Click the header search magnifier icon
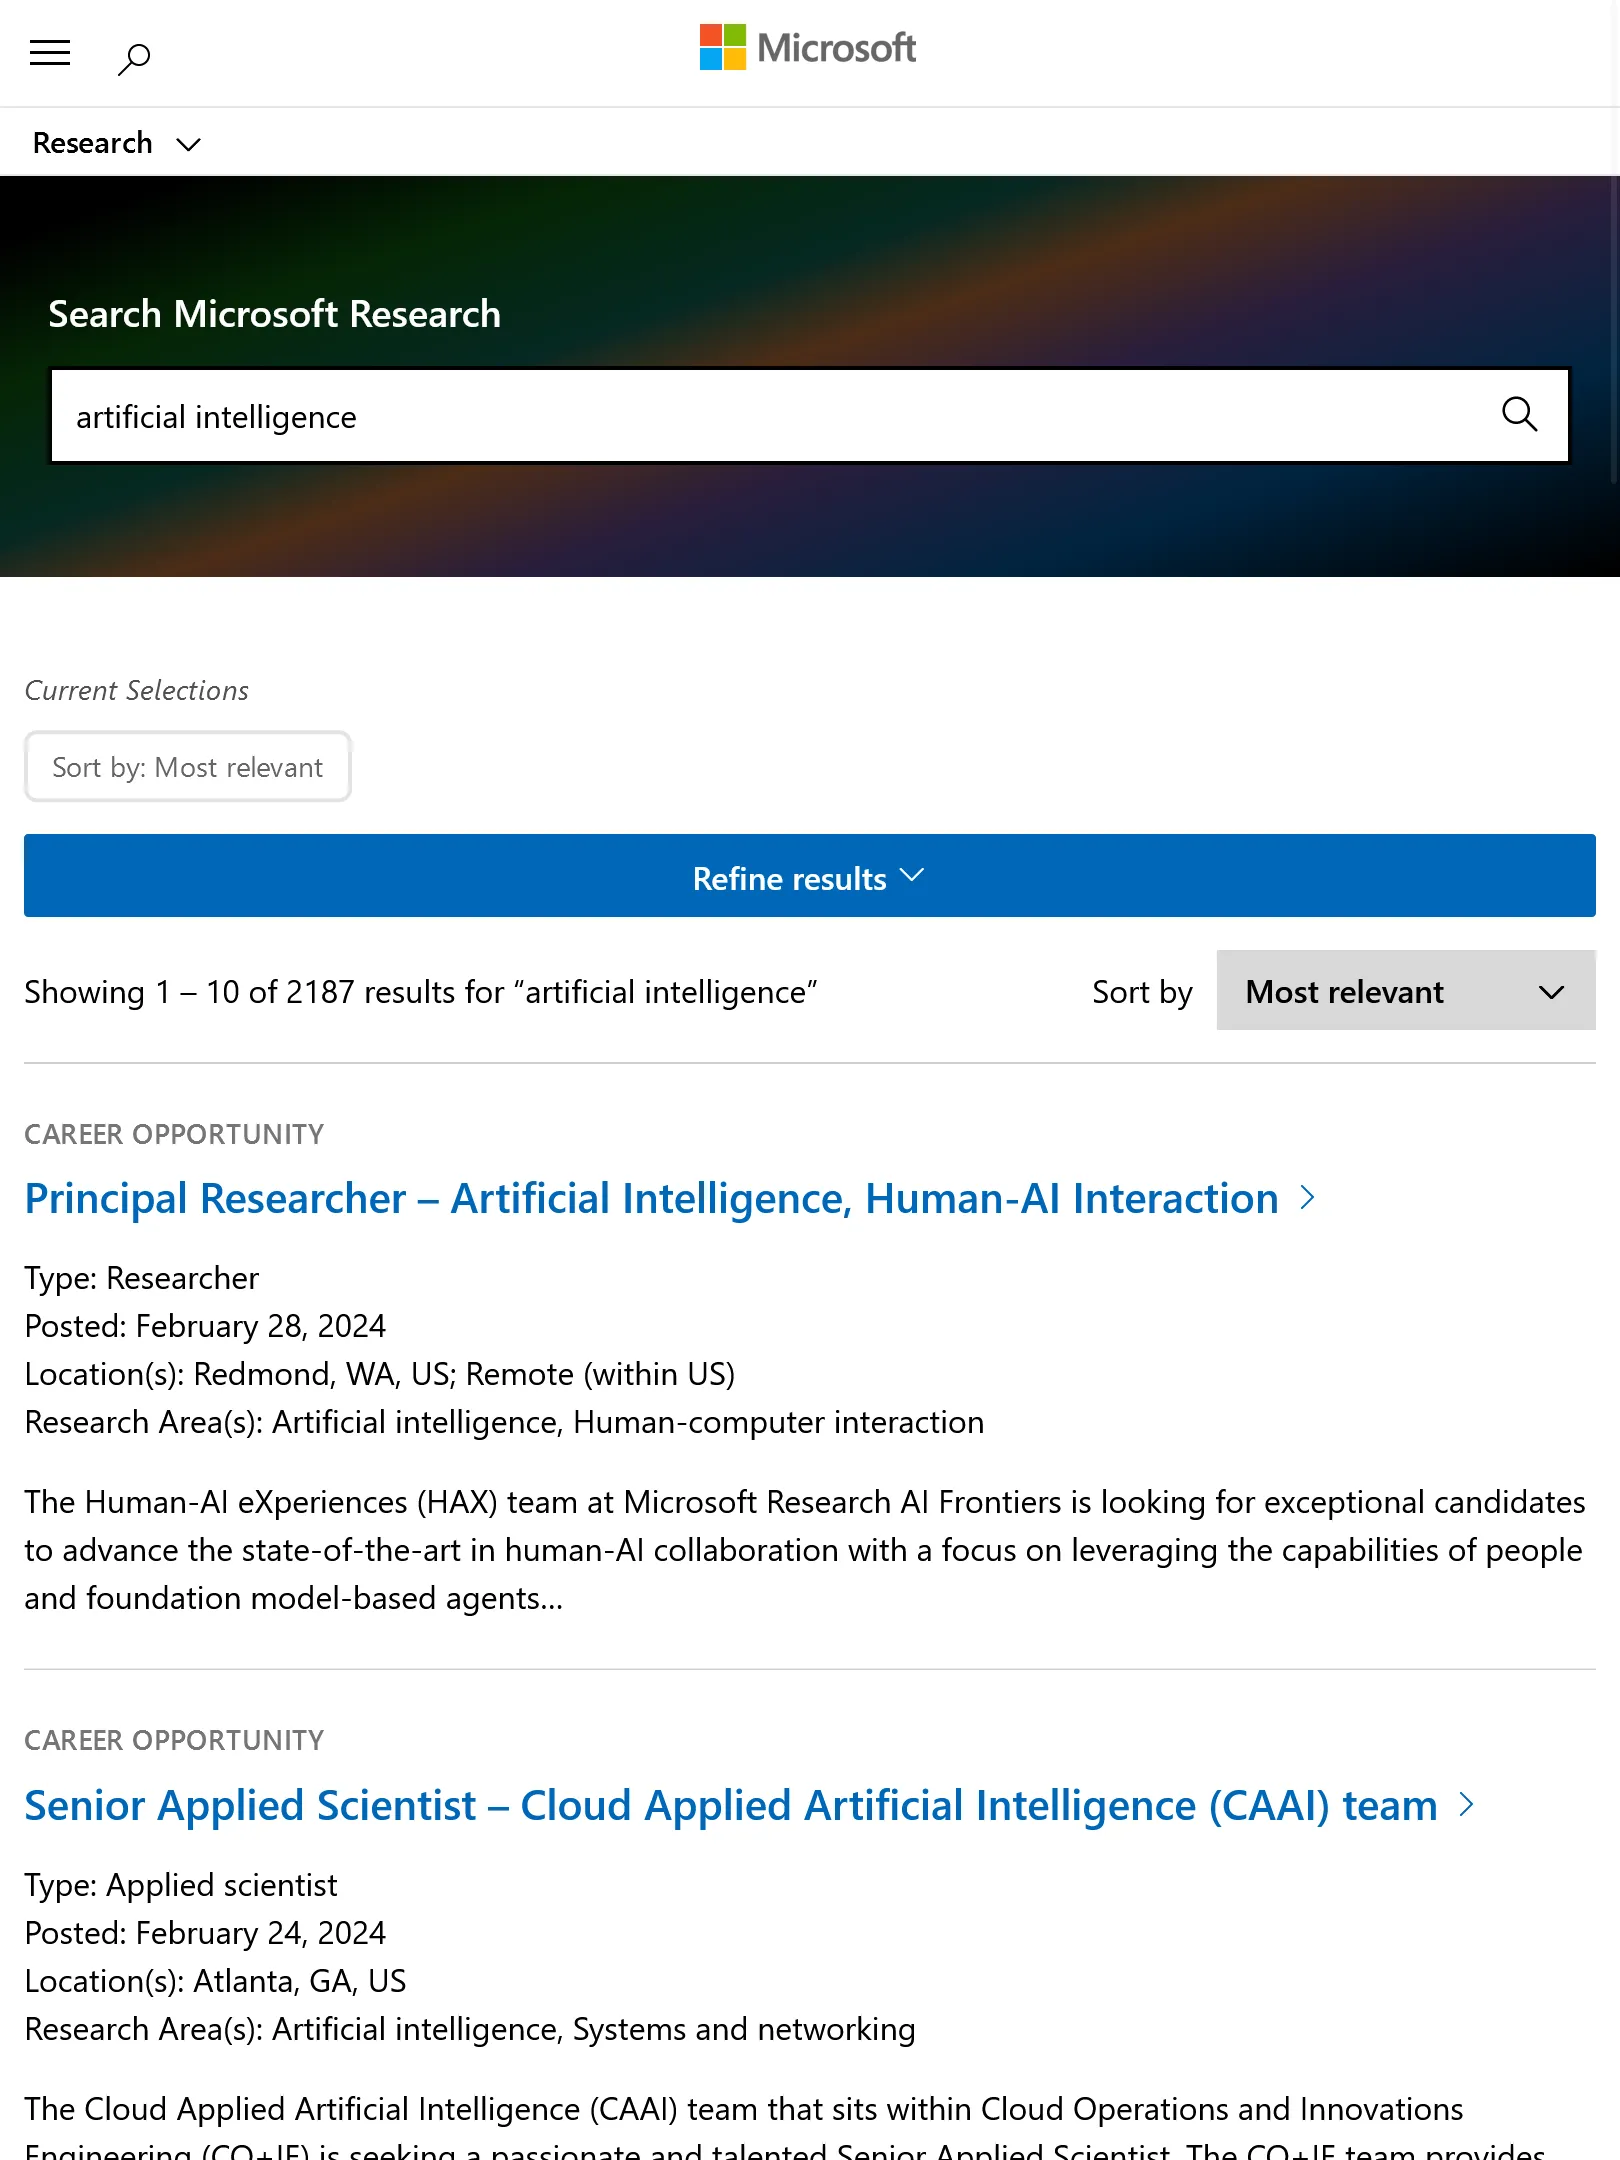1620x2160 pixels. click(134, 58)
